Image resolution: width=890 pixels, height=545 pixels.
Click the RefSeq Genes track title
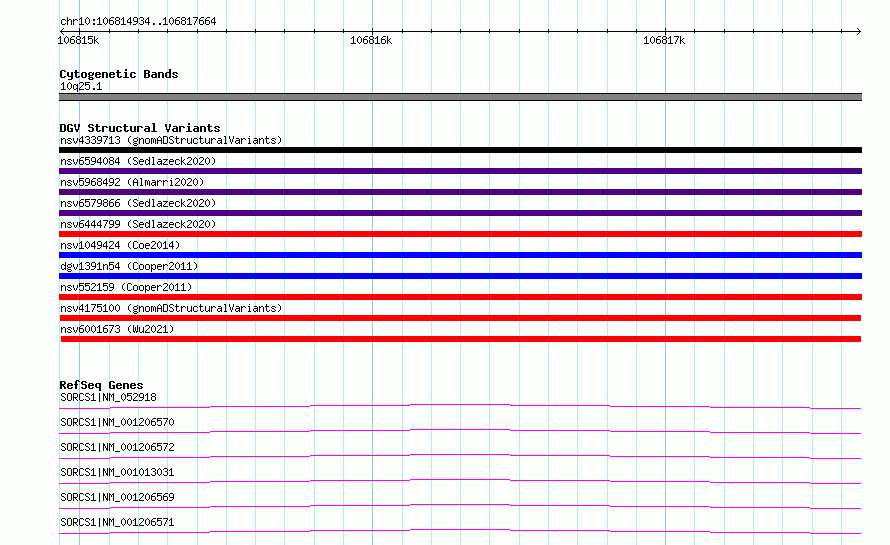click(x=101, y=385)
